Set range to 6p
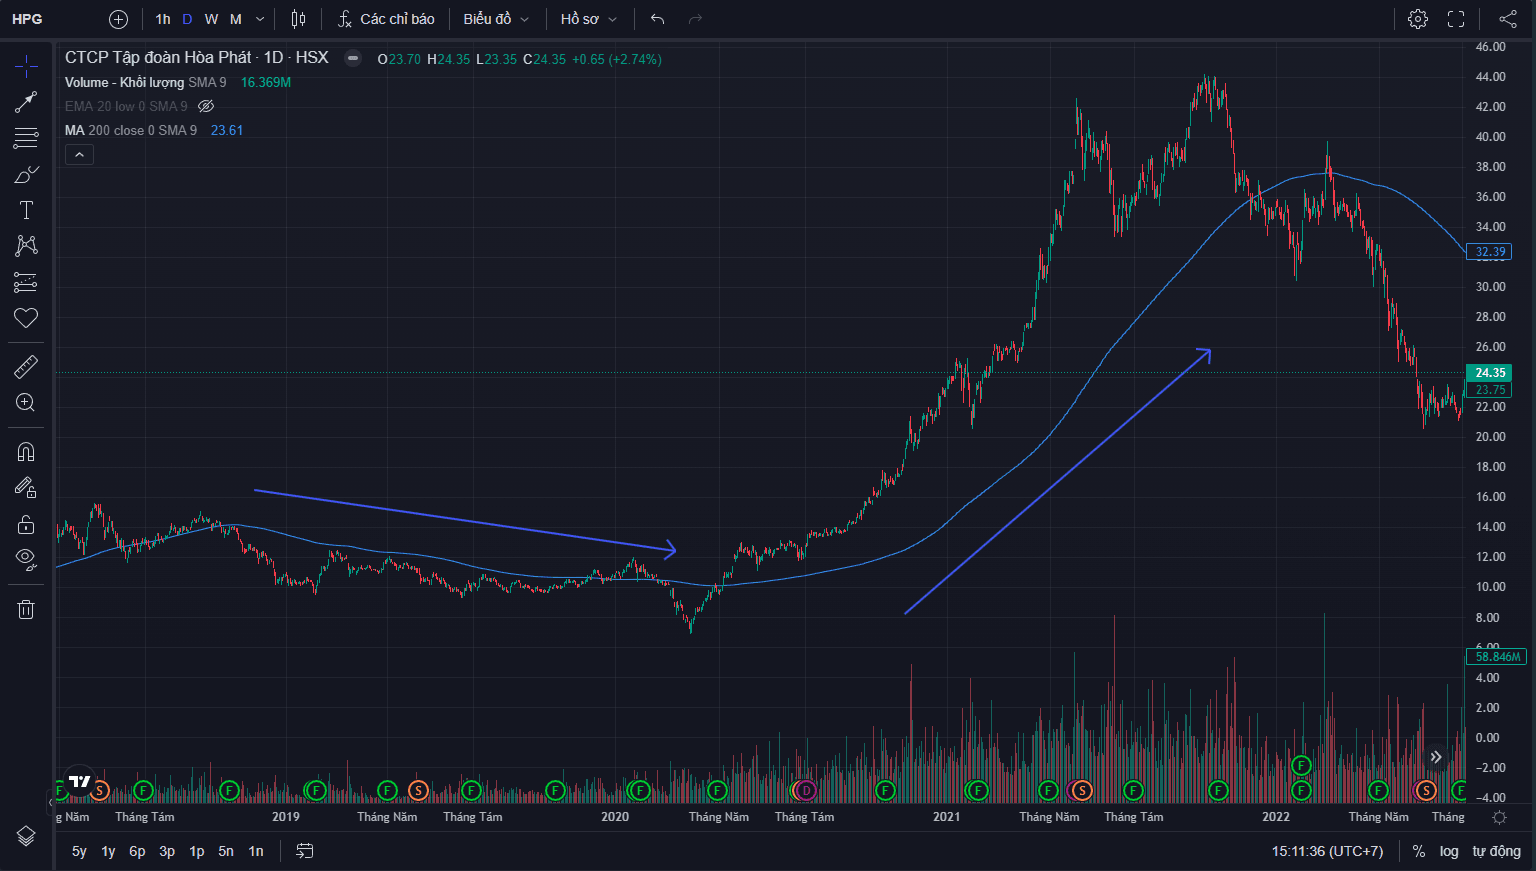Screen dimensions: 1536x871 [x=137, y=851]
